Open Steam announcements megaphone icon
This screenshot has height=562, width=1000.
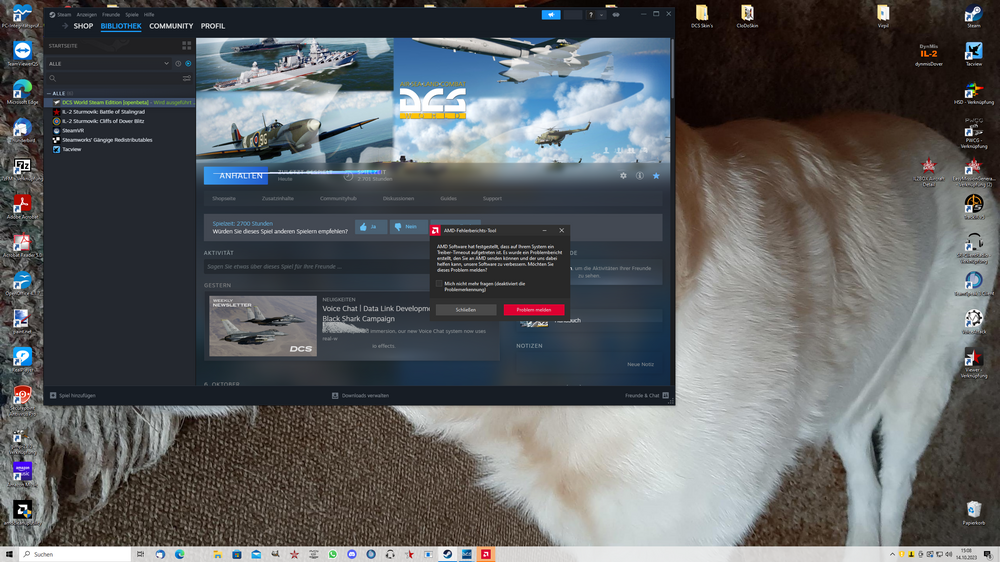(x=551, y=15)
